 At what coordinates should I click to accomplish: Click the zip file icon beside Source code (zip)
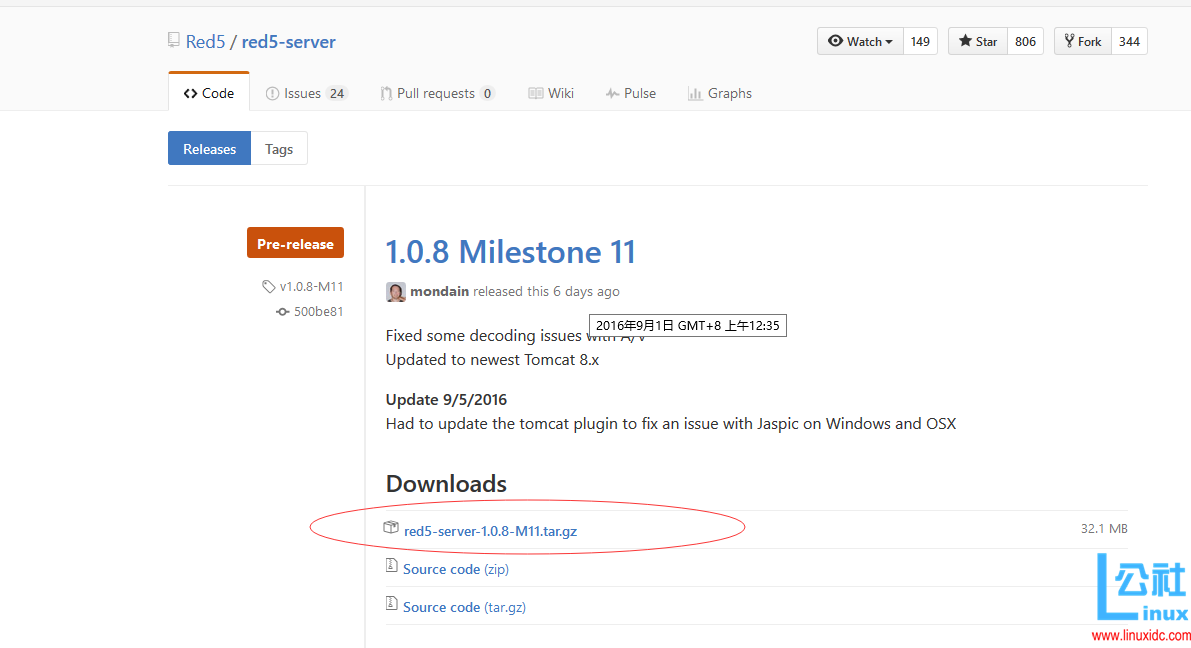click(x=392, y=567)
